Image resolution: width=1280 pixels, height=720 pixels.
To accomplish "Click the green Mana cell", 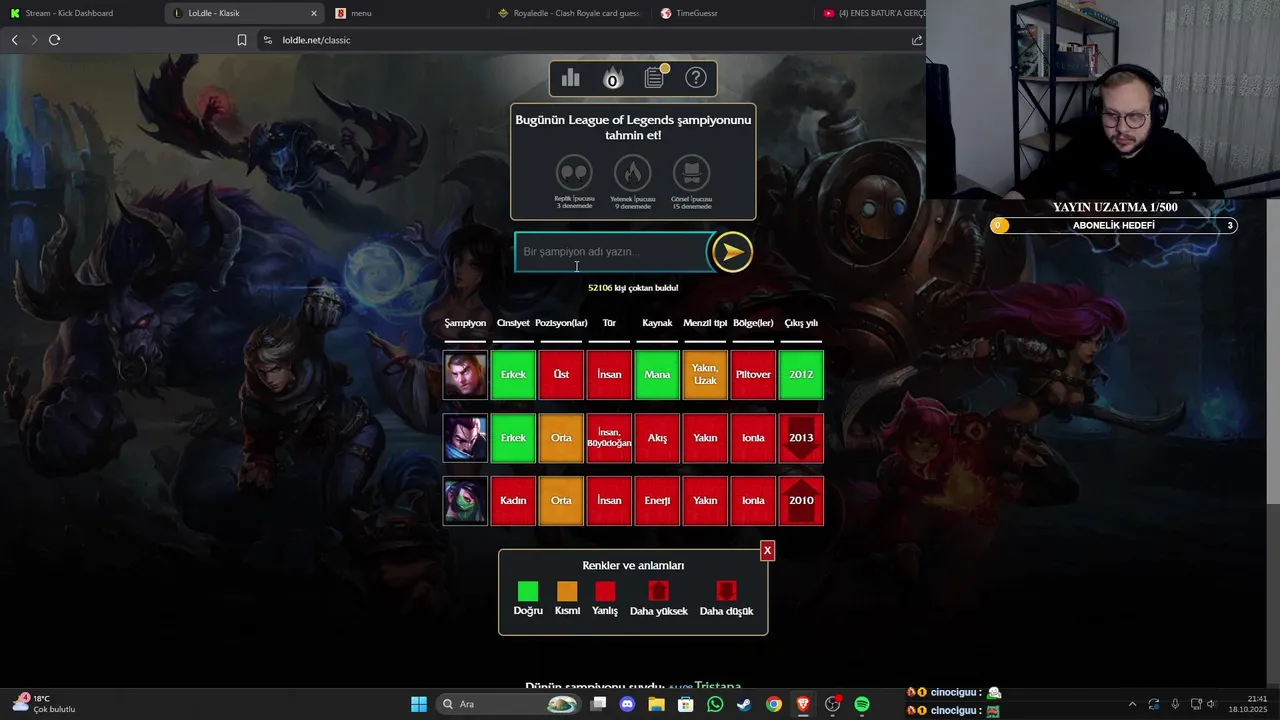I will pyautogui.click(x=657, y=375).
